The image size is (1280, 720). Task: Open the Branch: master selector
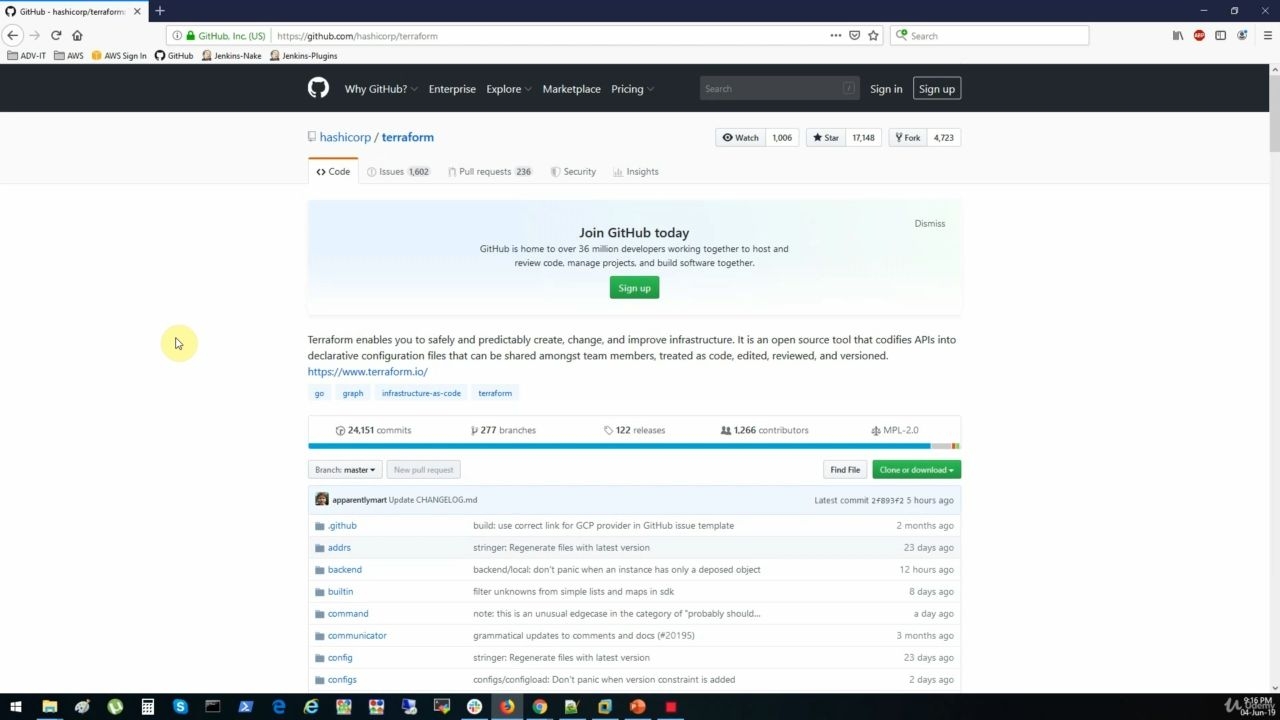coord(345,469)
